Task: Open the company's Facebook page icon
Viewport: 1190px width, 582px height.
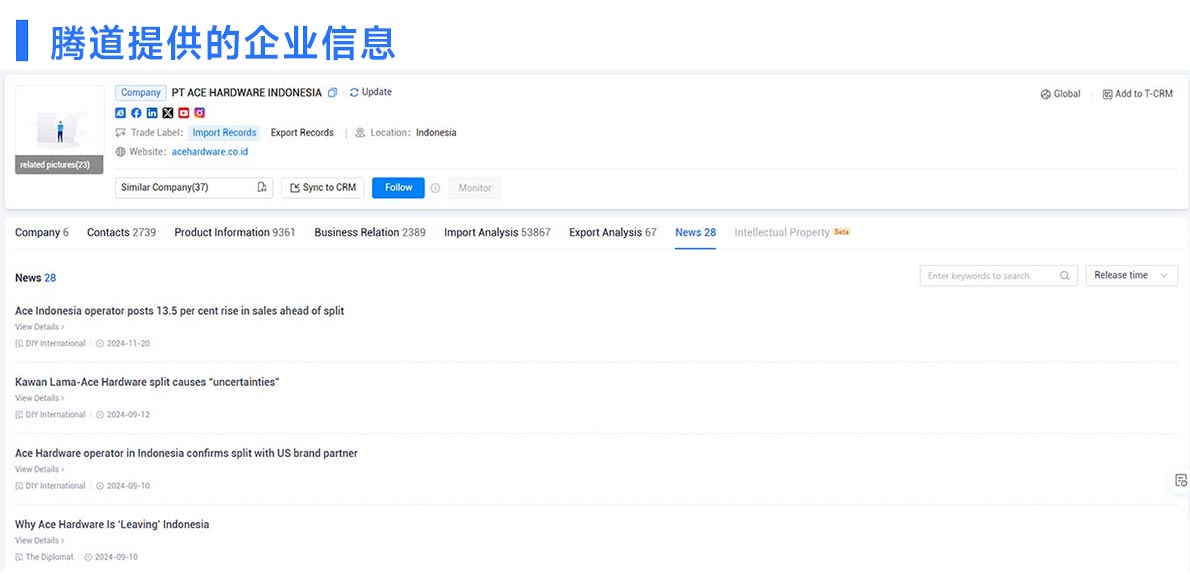Action: (136, 113)
